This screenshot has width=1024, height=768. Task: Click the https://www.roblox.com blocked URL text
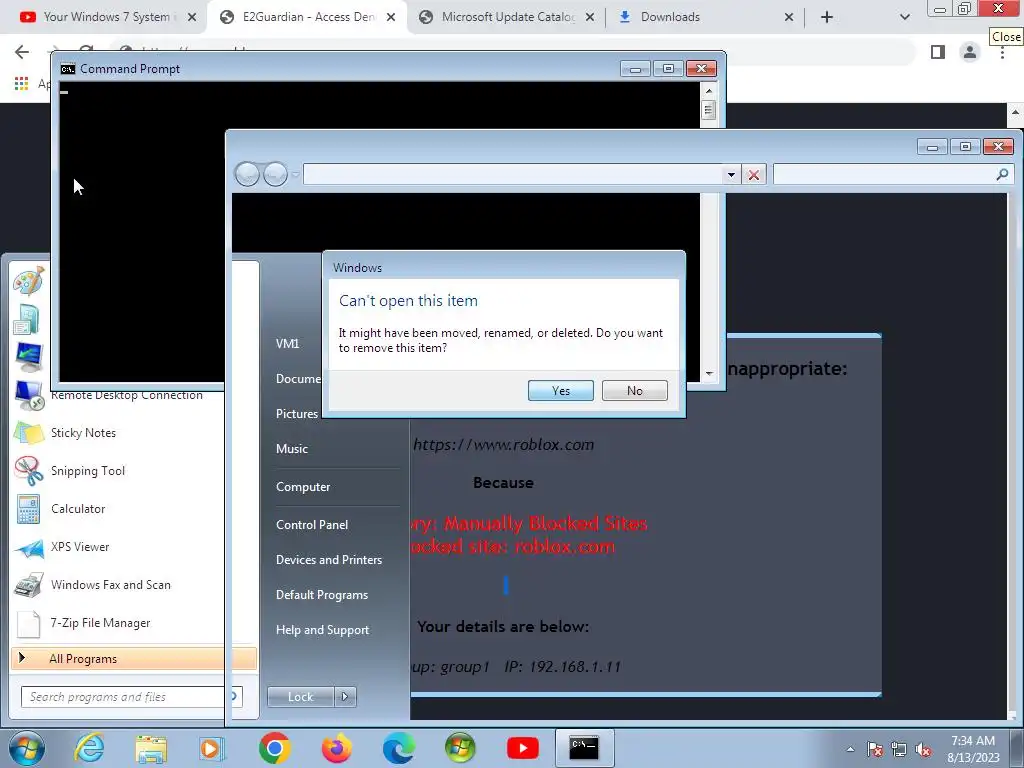[504, 445]
